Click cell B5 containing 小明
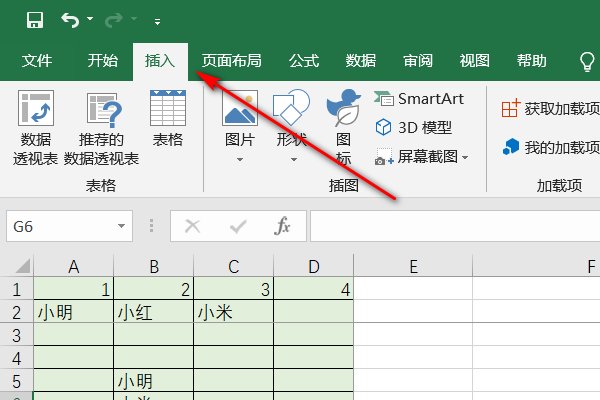The width and height of the screenshot is (600, 400). (x=154, y=381)
